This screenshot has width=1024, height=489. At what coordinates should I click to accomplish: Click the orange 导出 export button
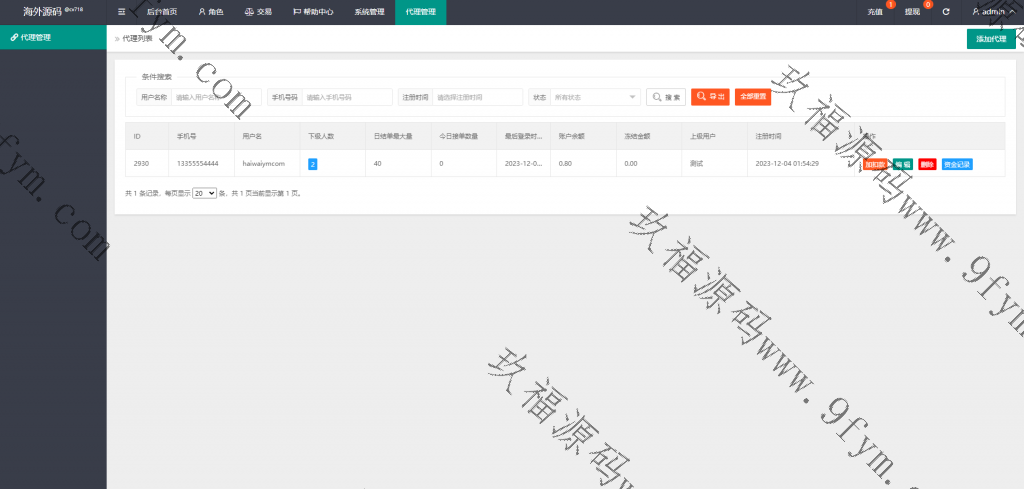click(x=710, y=97)
